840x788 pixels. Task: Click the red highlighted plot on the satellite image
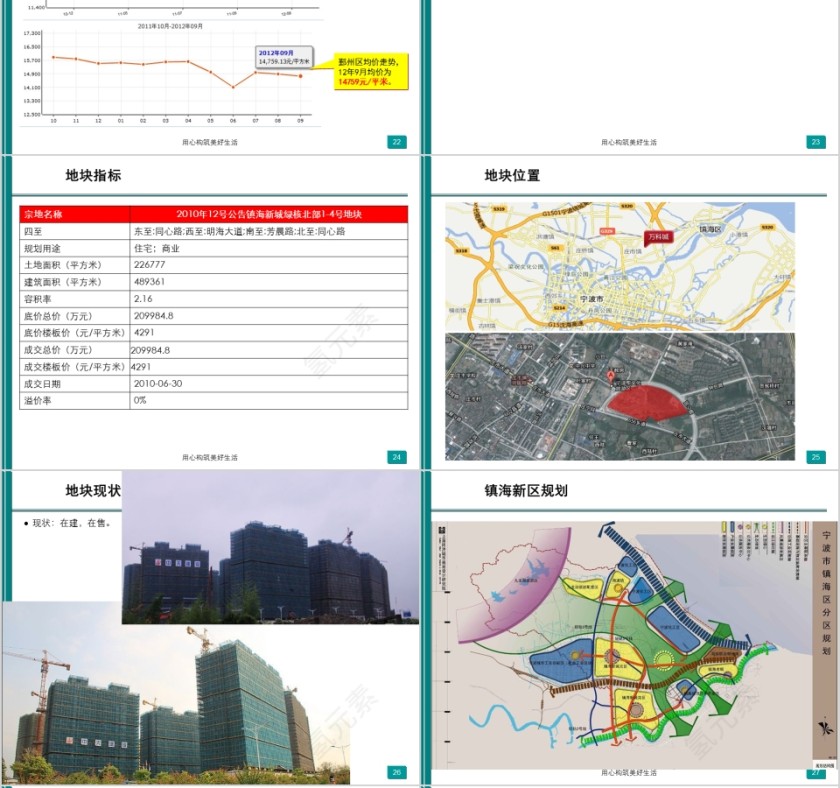(x=649, y=402)
